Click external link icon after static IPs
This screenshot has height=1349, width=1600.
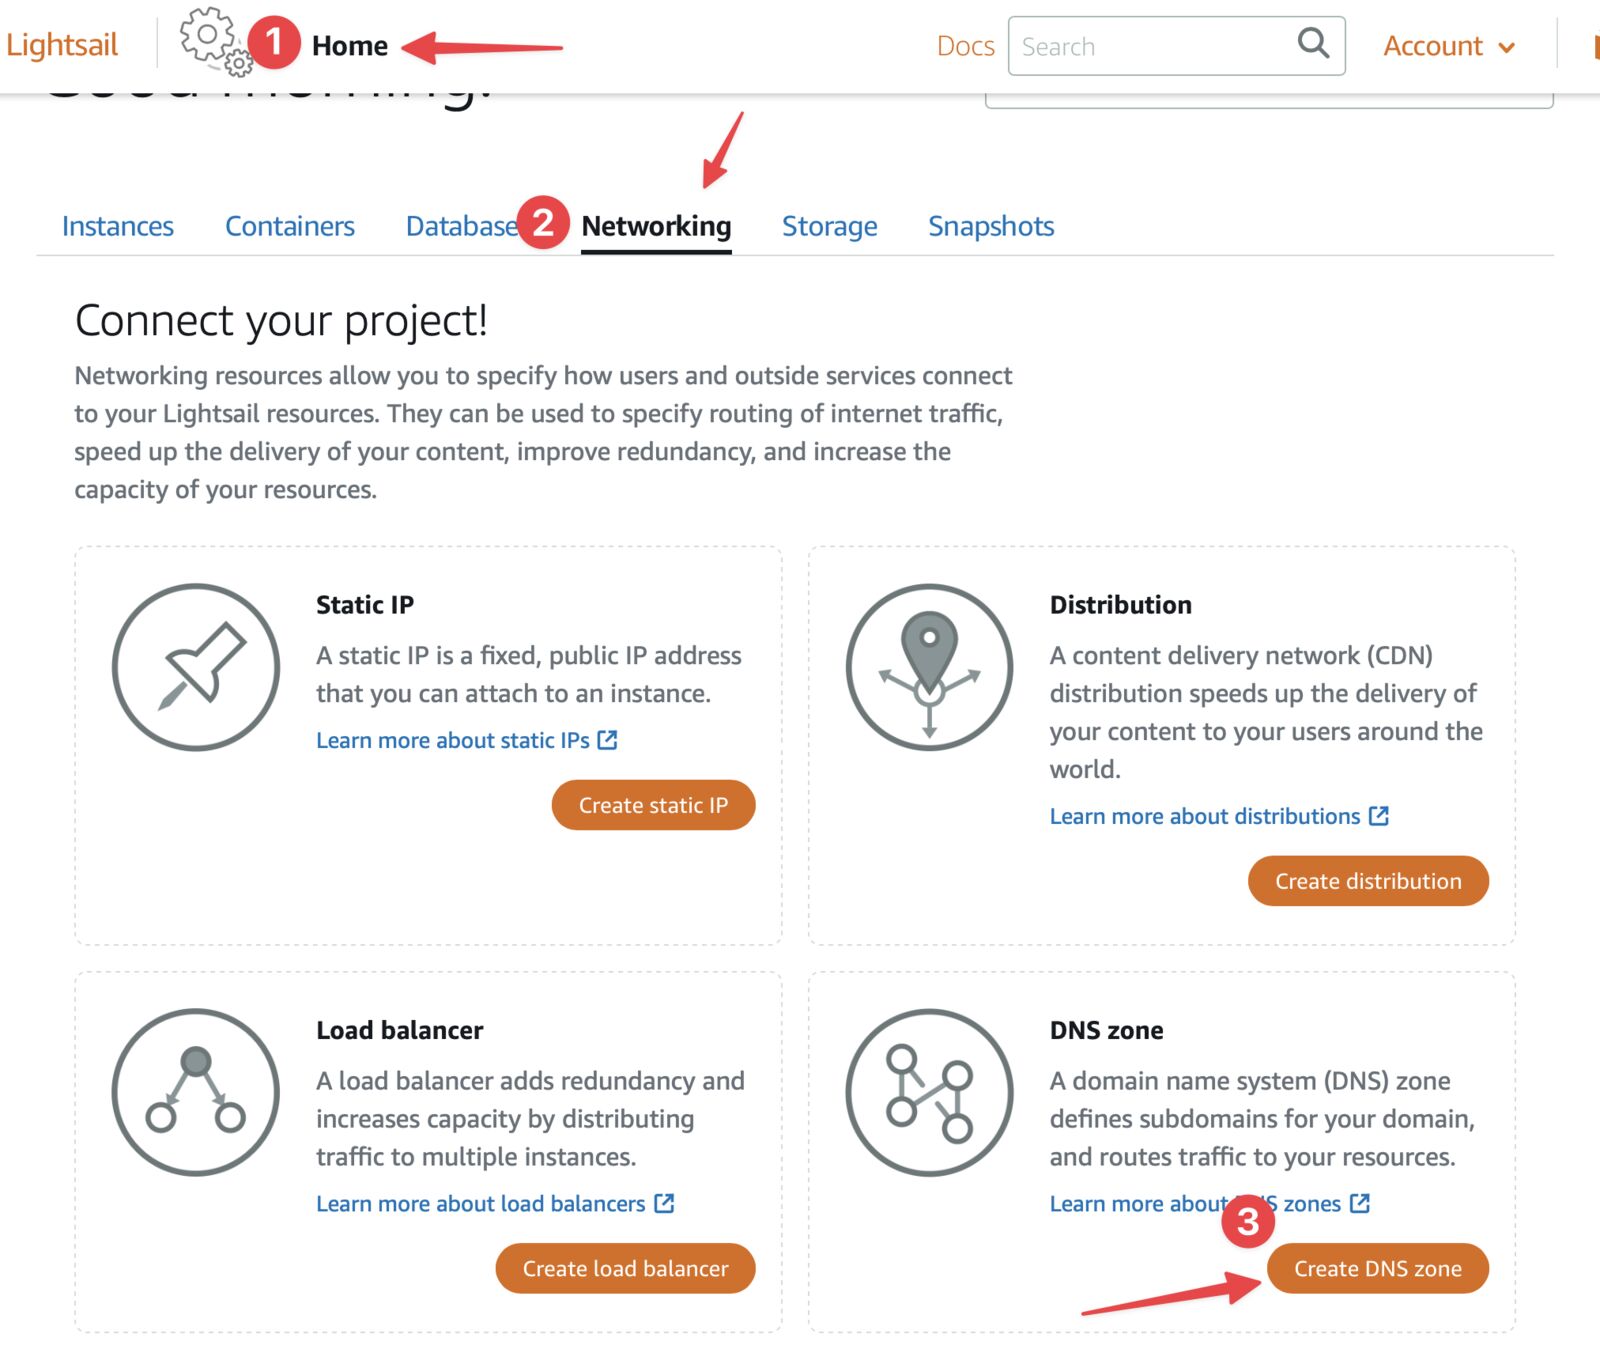click(607, 740)
